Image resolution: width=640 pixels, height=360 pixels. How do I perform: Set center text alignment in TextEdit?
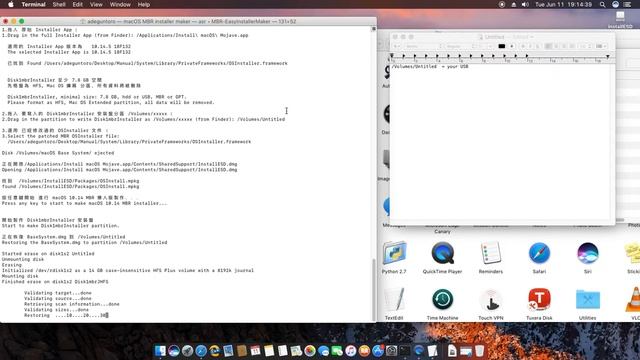pos(556,46)
